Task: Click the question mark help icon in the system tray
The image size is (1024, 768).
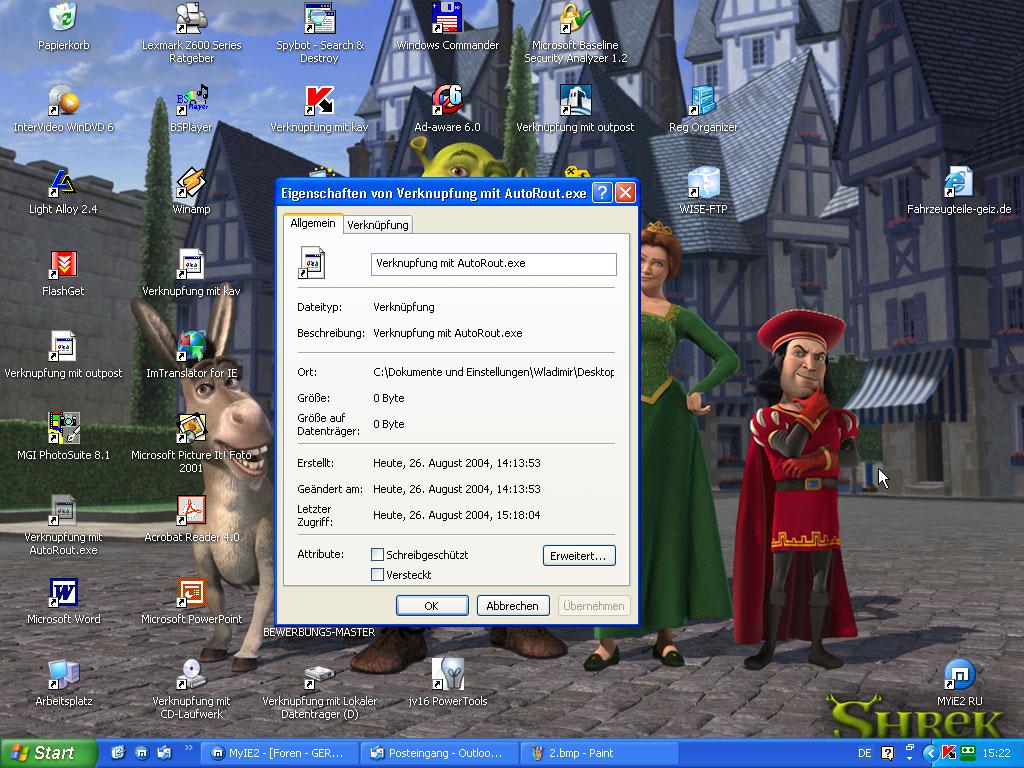Action: [888, 753]
